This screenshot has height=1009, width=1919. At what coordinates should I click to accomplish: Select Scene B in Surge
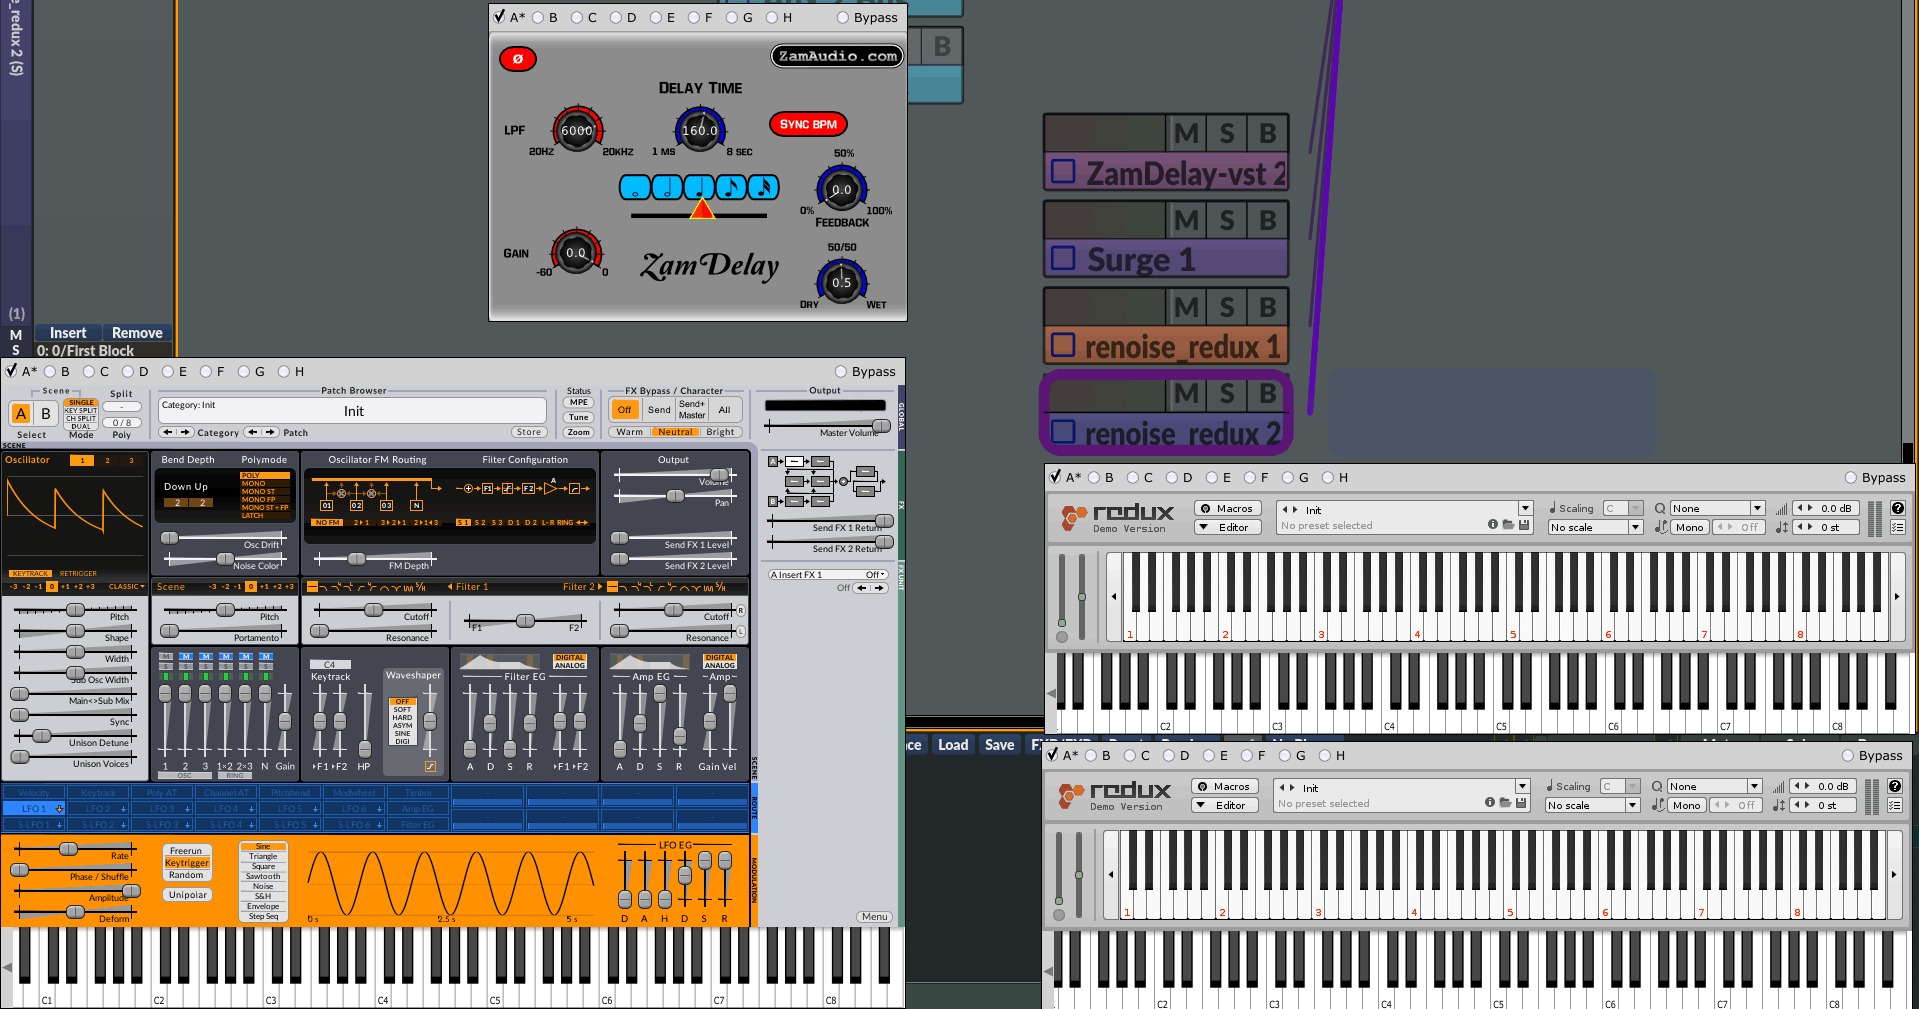pyautogui.click(x=45, y=413)
